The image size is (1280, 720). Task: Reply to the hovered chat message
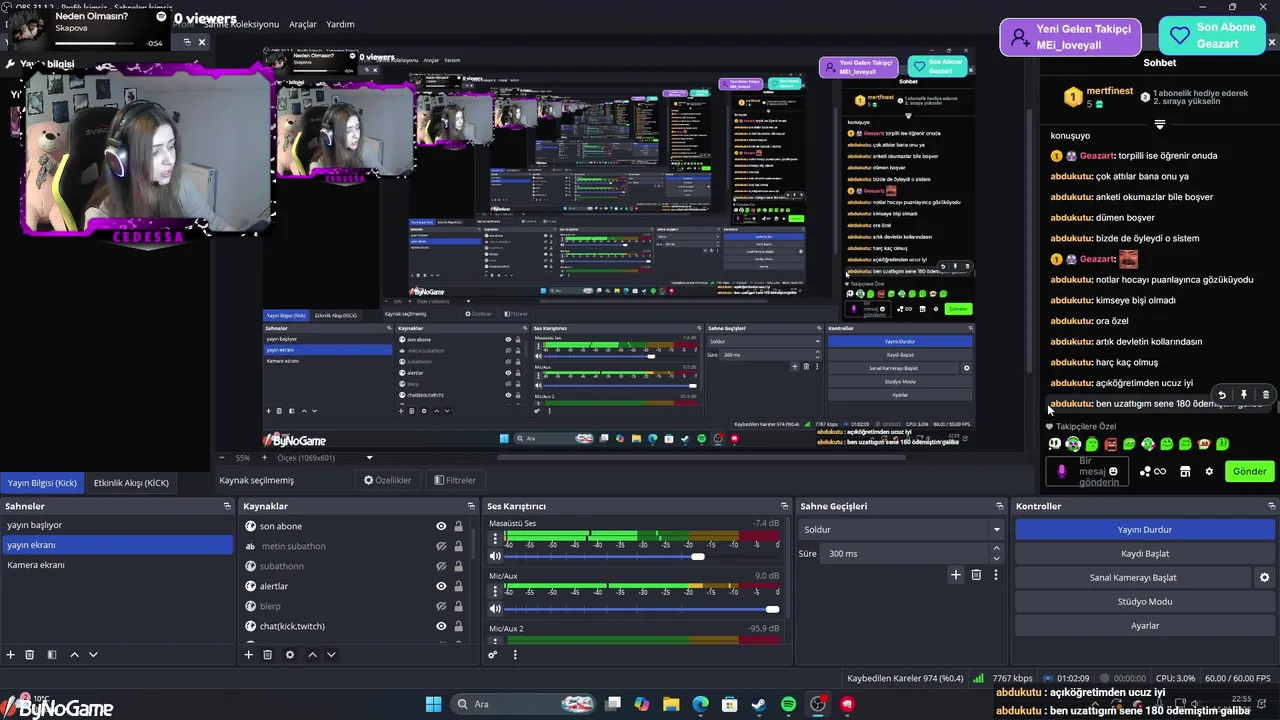click(1221, 395)
